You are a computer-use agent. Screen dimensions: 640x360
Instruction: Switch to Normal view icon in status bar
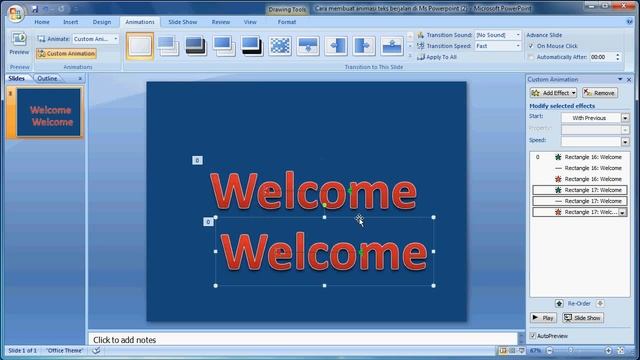pos(503,351)
